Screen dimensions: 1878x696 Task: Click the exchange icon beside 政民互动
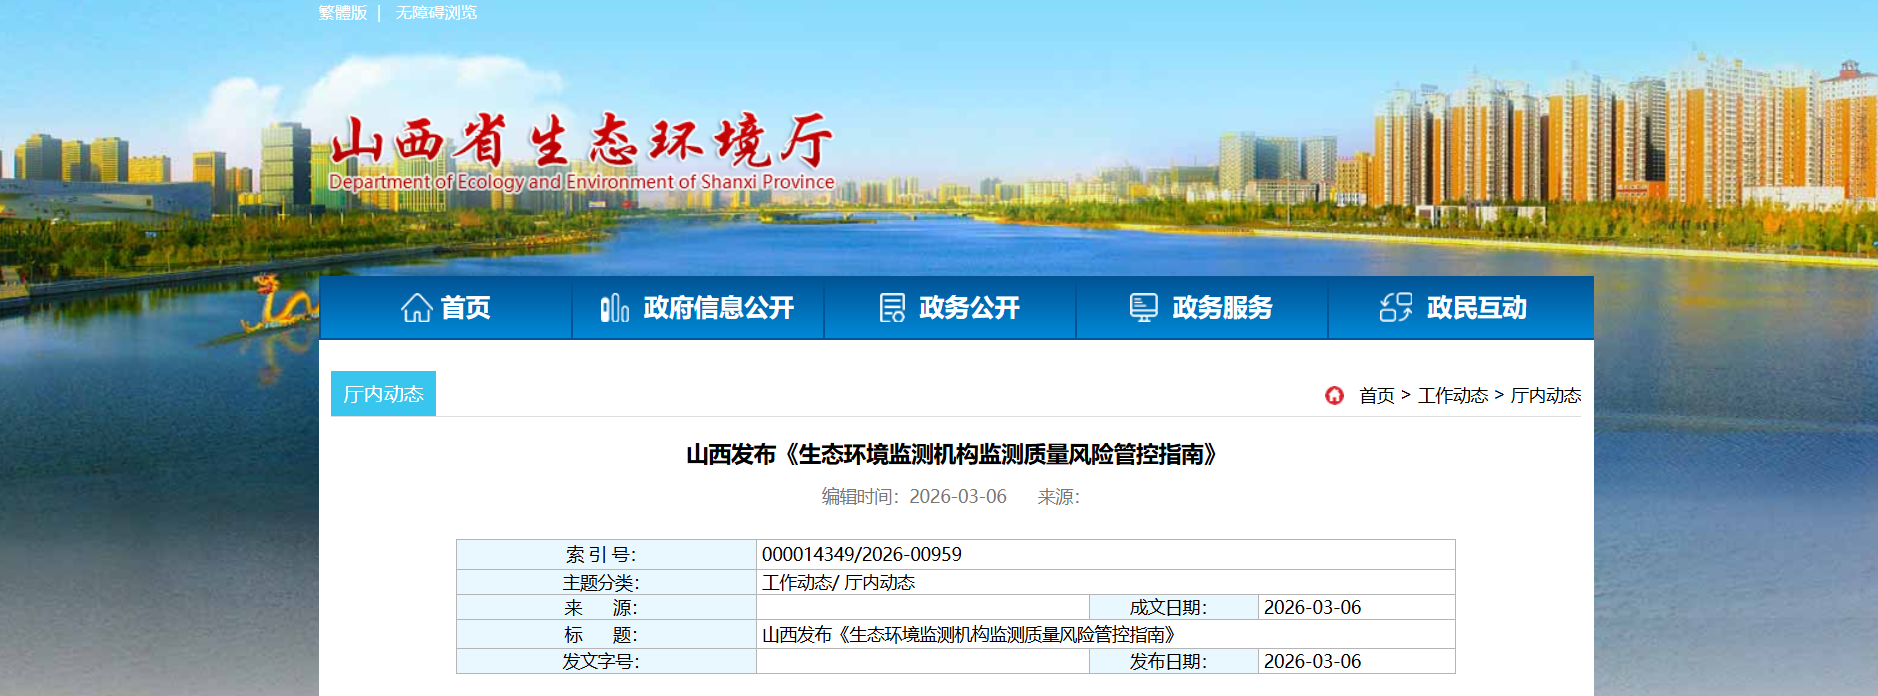[1395, 308]
